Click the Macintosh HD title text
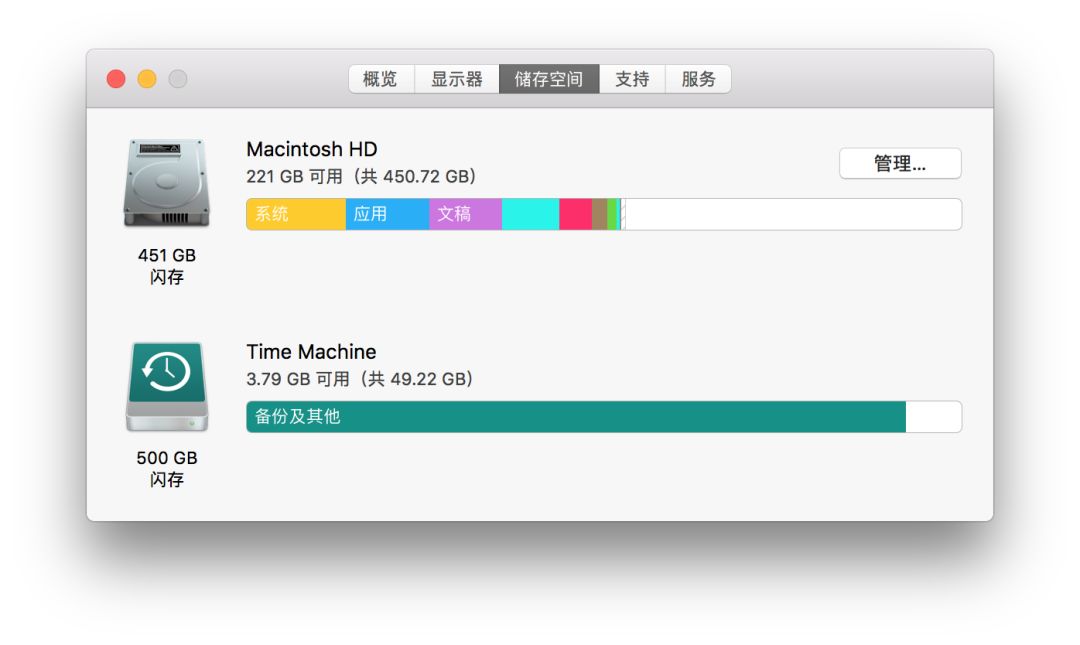The height and width of the screenshot is (645, 1080). pos(312,150)
